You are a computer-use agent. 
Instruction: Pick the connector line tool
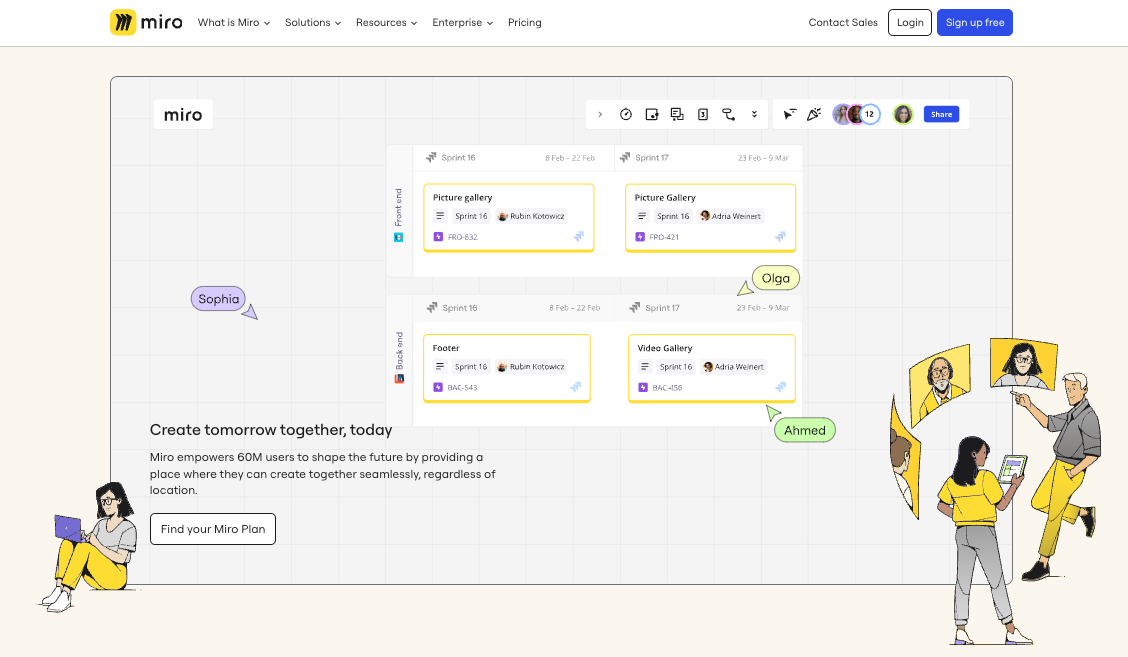click(728, 114)
